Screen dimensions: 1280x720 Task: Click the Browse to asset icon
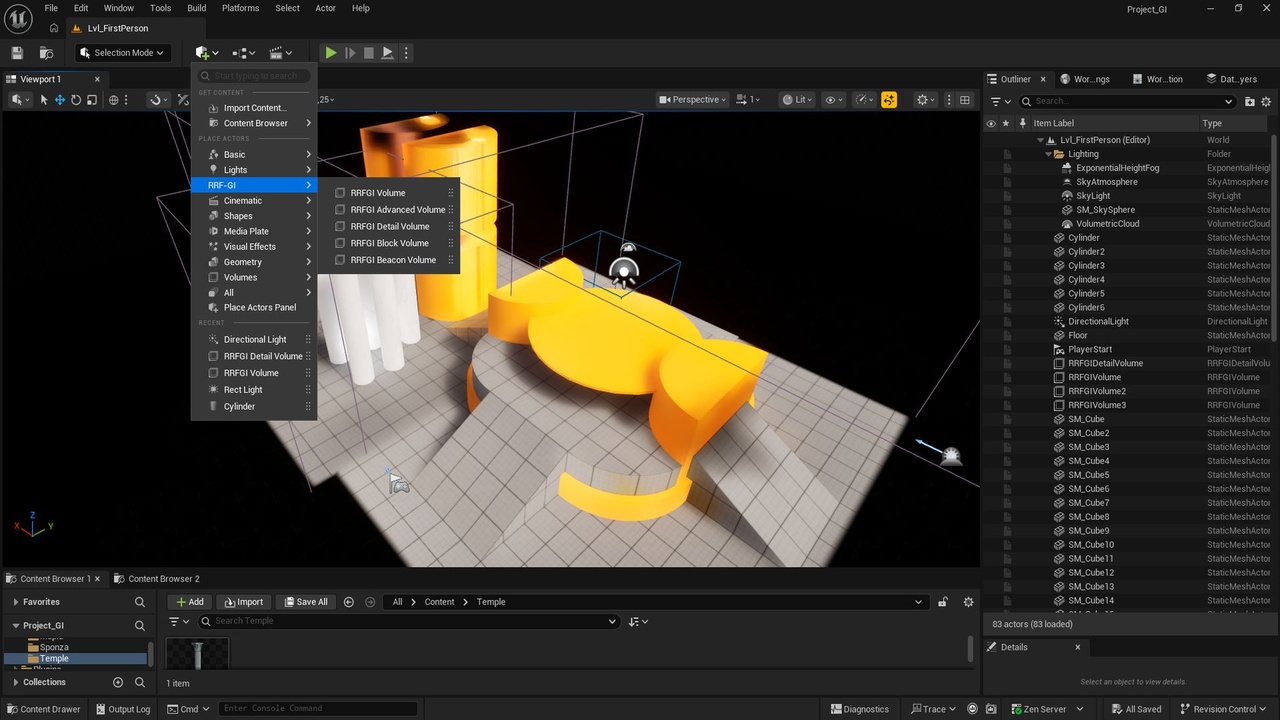pos(46,53)
